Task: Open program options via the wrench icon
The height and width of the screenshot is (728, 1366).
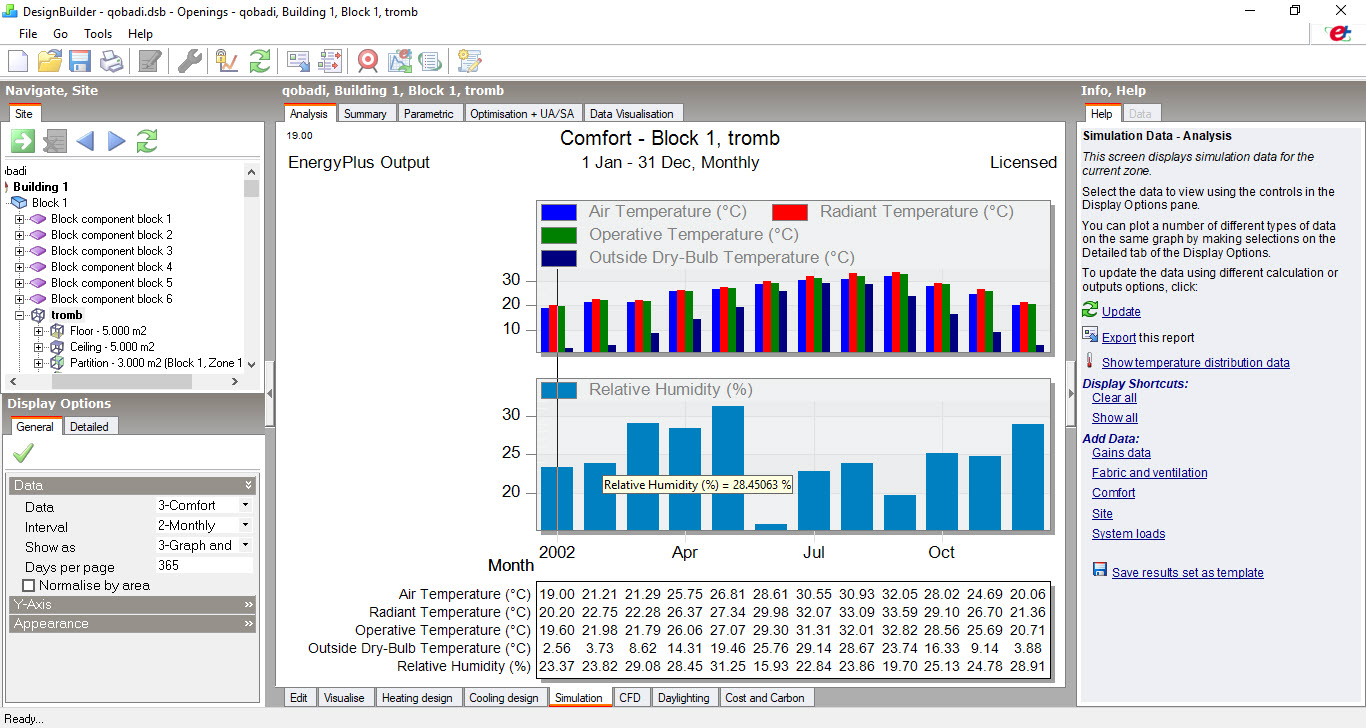Action: click(190, 61)
